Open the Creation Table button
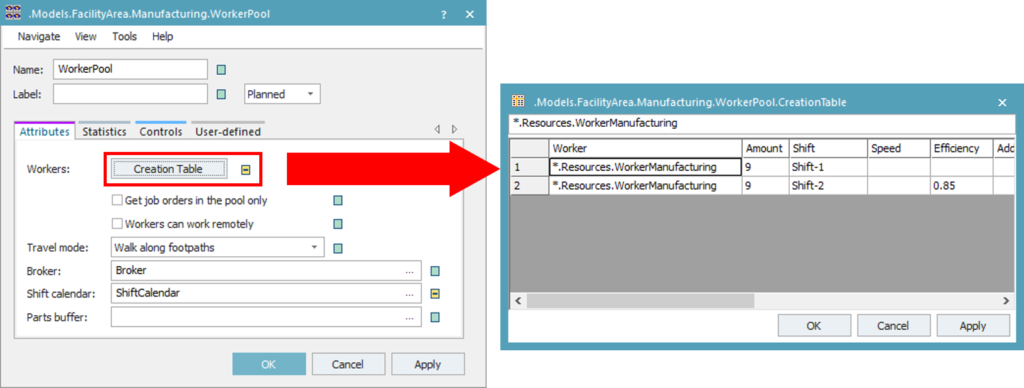This screenshot has width=1024, height=388. (x=168, y=169)
